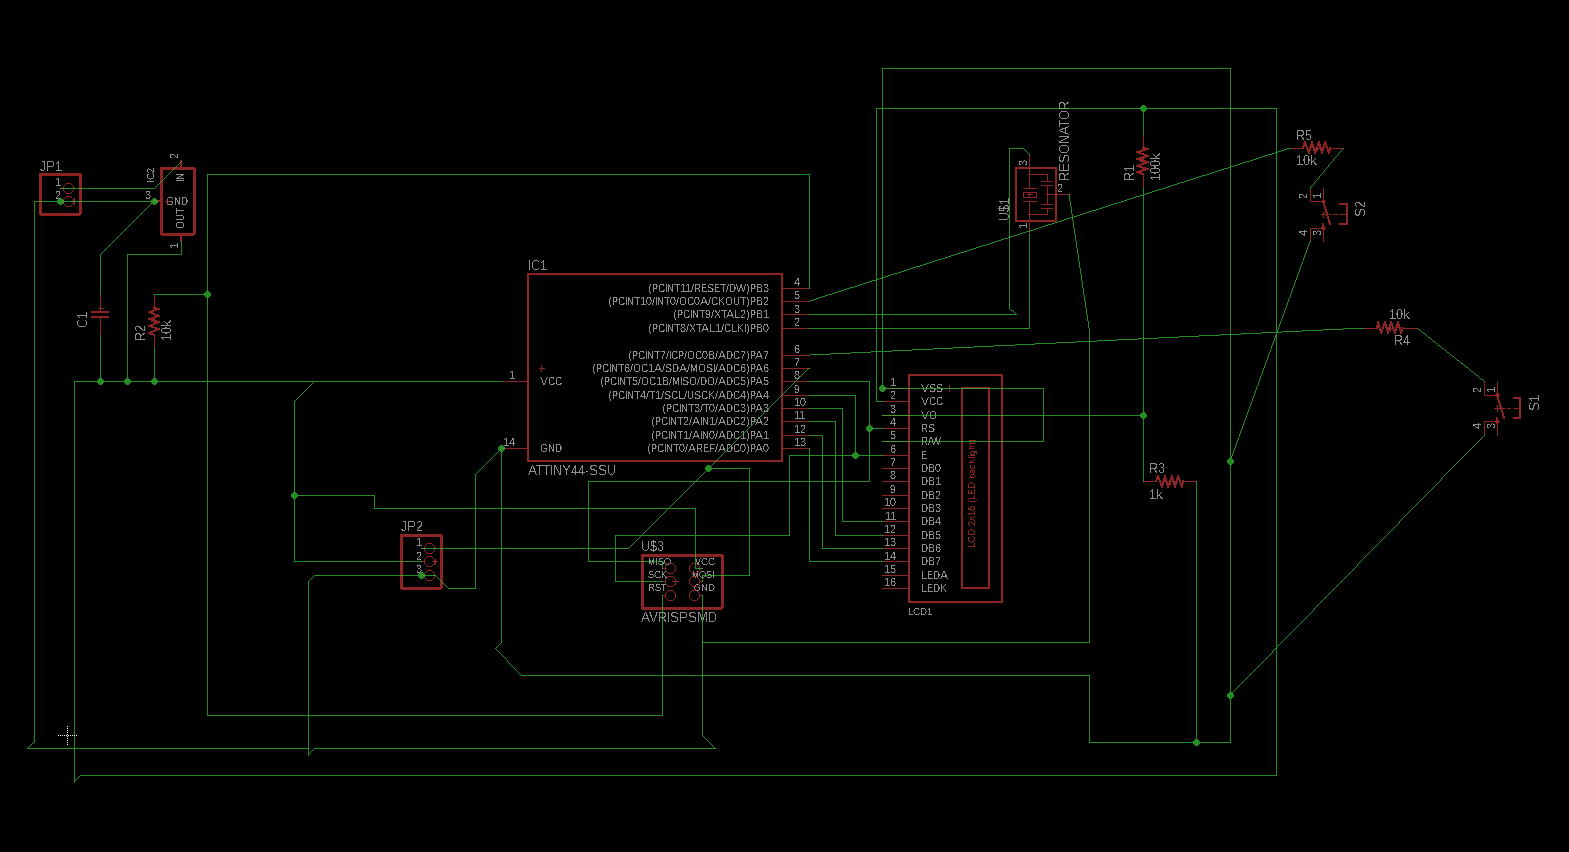This screenshot has height=852, width=1569.
Task: Select resistor R4 symbol
Action: (1390, 327)
